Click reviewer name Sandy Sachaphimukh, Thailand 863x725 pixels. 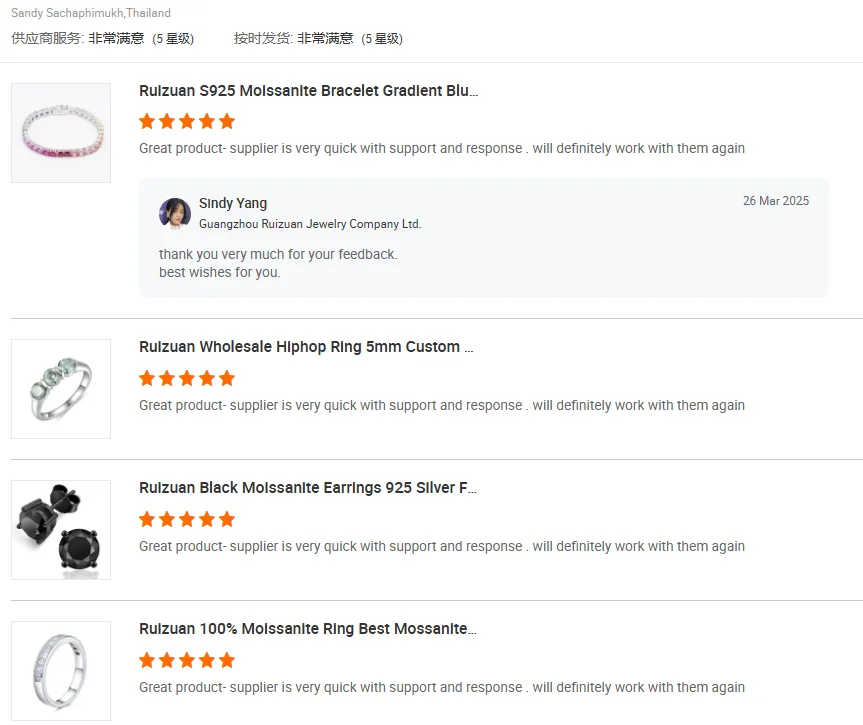(x=91, y=13)
